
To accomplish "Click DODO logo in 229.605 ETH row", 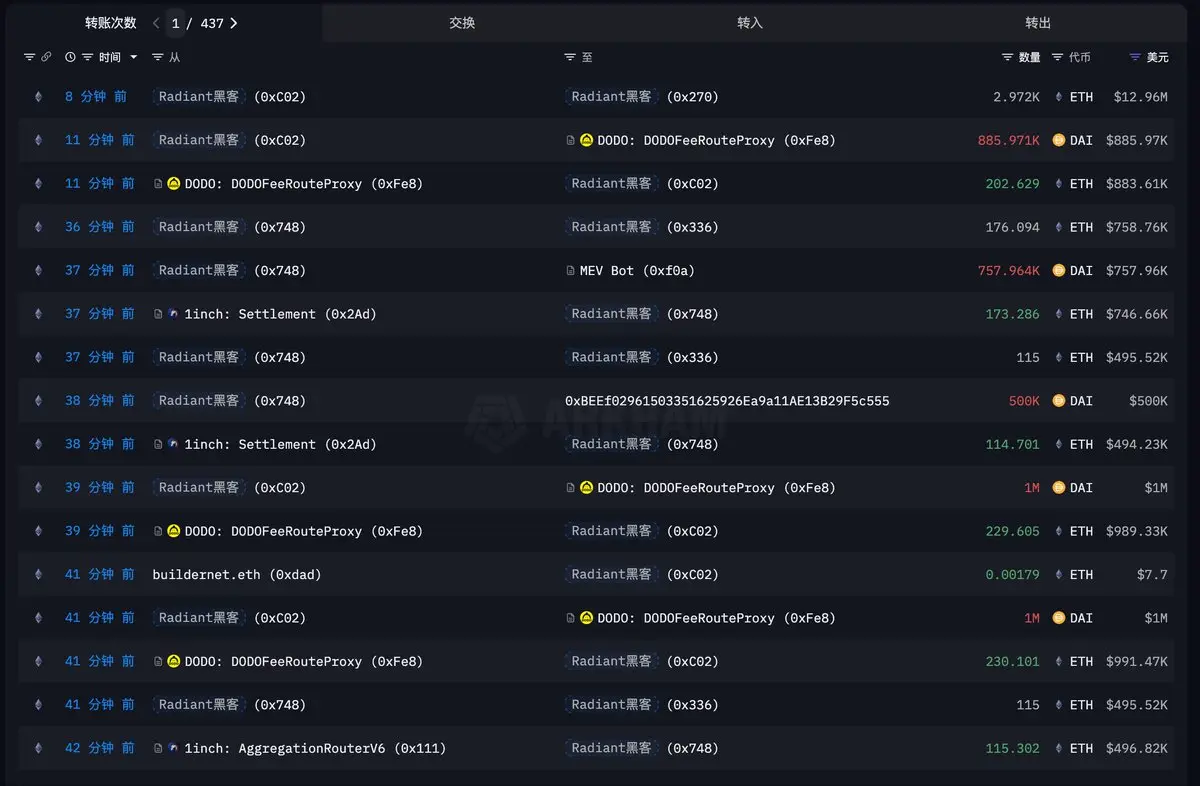I will click(174, 531).
